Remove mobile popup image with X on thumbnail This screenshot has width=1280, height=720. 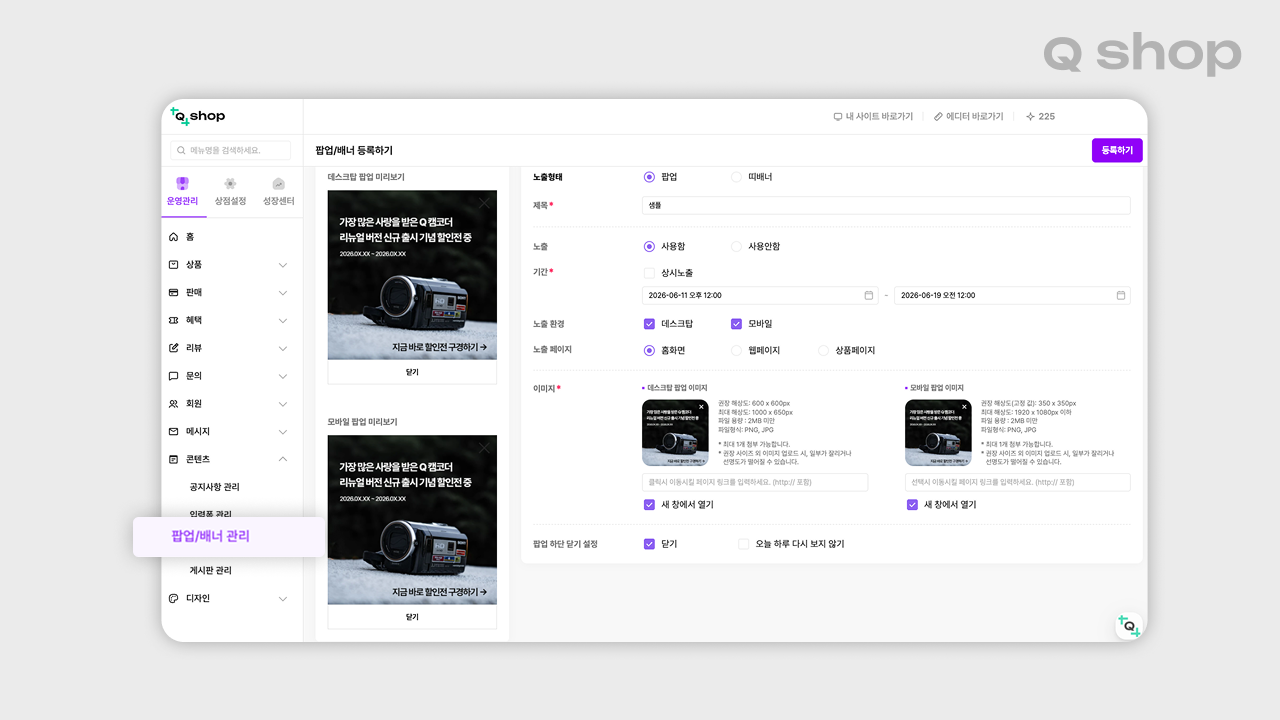(x=964, y=407)
